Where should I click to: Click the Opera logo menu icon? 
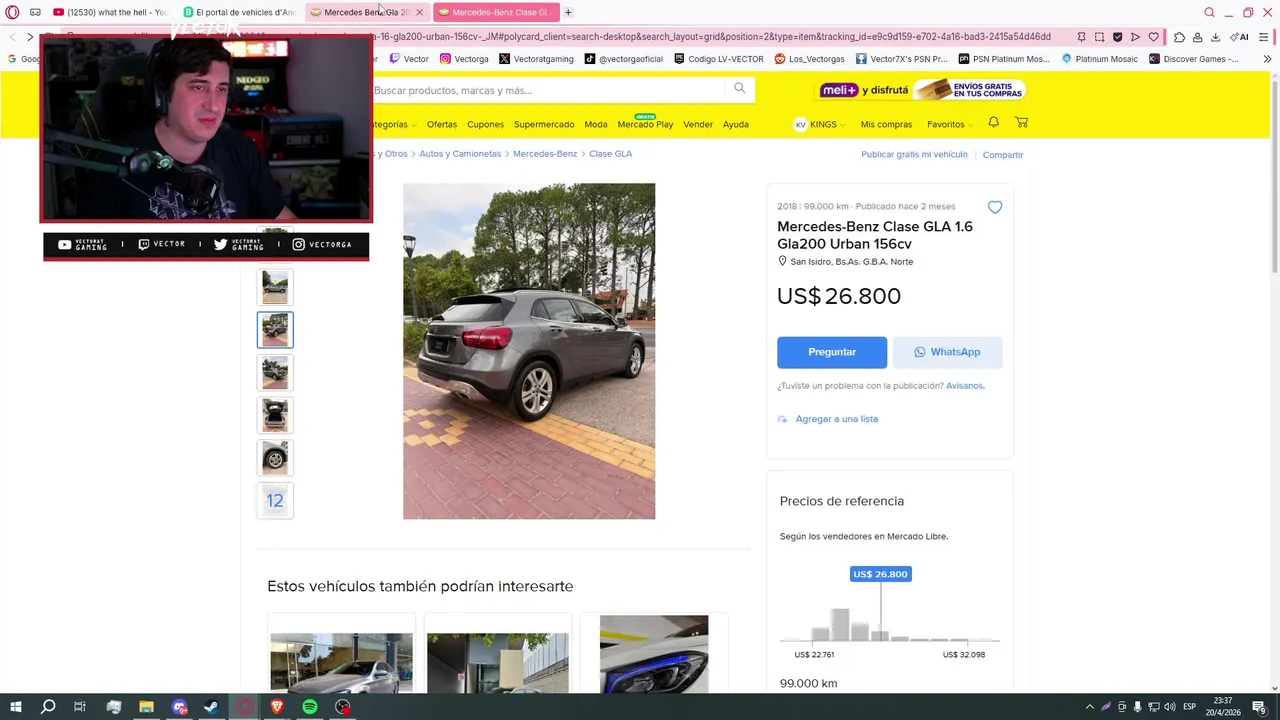coord(12,12)
